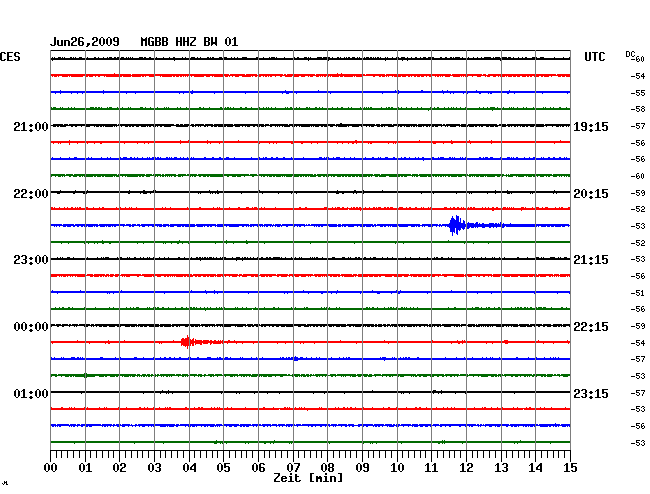Click the DC value -58

638,109
